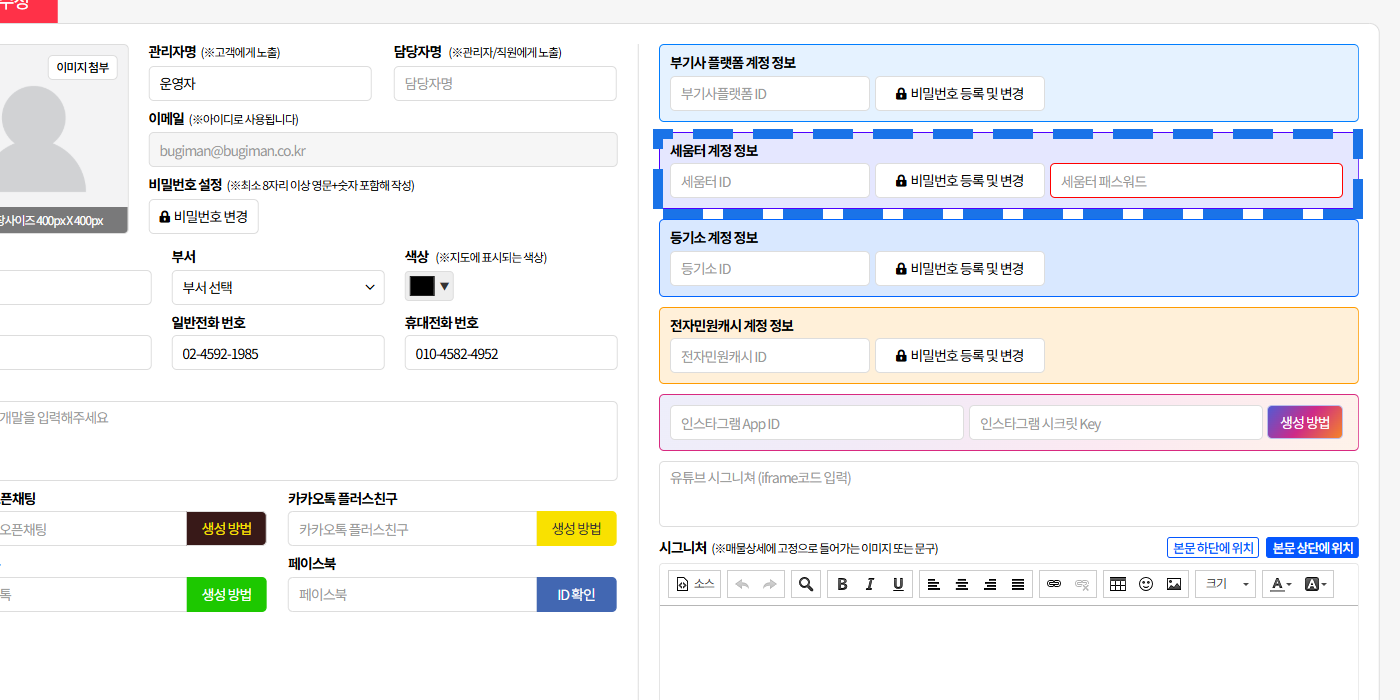Insert a hyperlink using the link icon

1053,584
